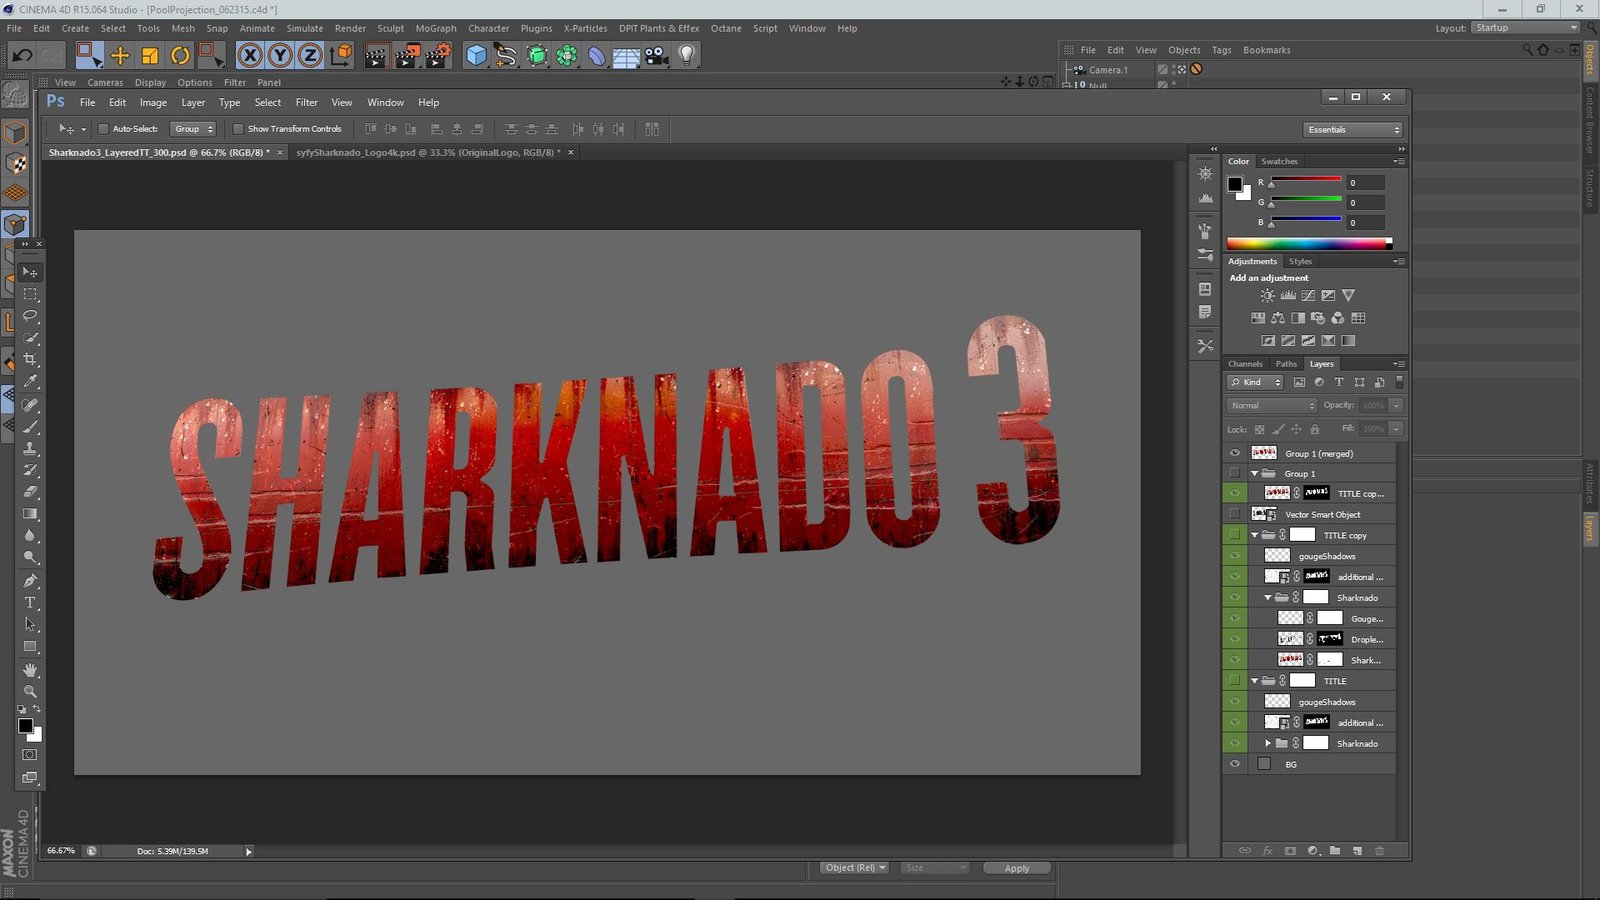
Task: Click Cinema 4D Rotate tool icon
Action: click(180, 56)
